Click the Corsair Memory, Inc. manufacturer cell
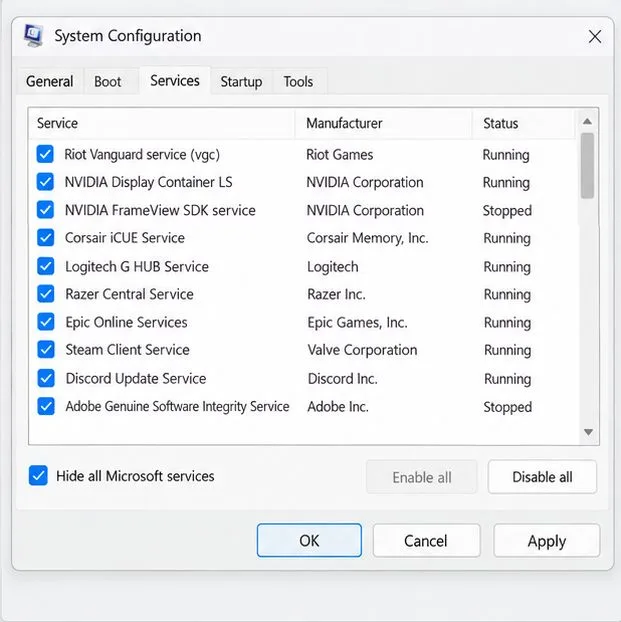The width and height of the screenshot is (621, 622). (x=367, y=238)
